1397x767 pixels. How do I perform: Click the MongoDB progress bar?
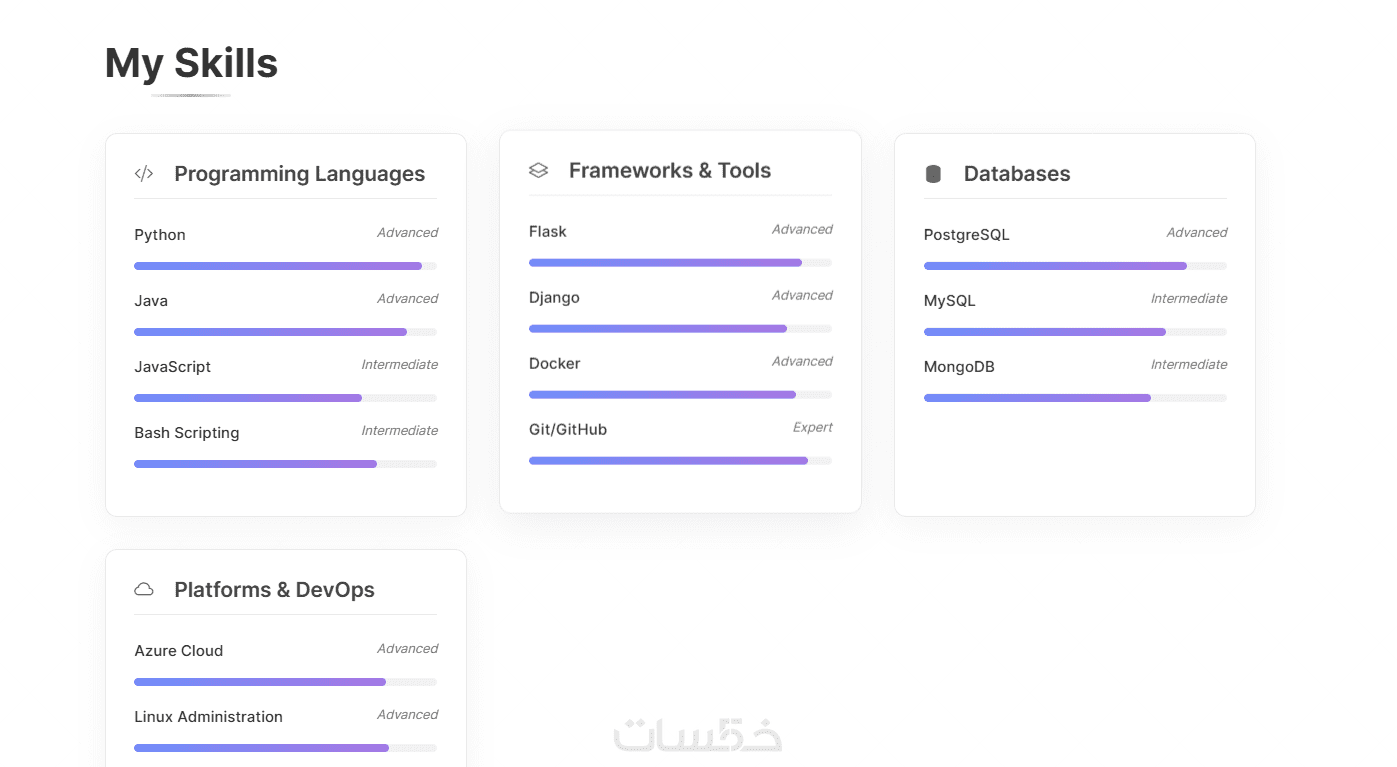click(x=1075, y=398)
